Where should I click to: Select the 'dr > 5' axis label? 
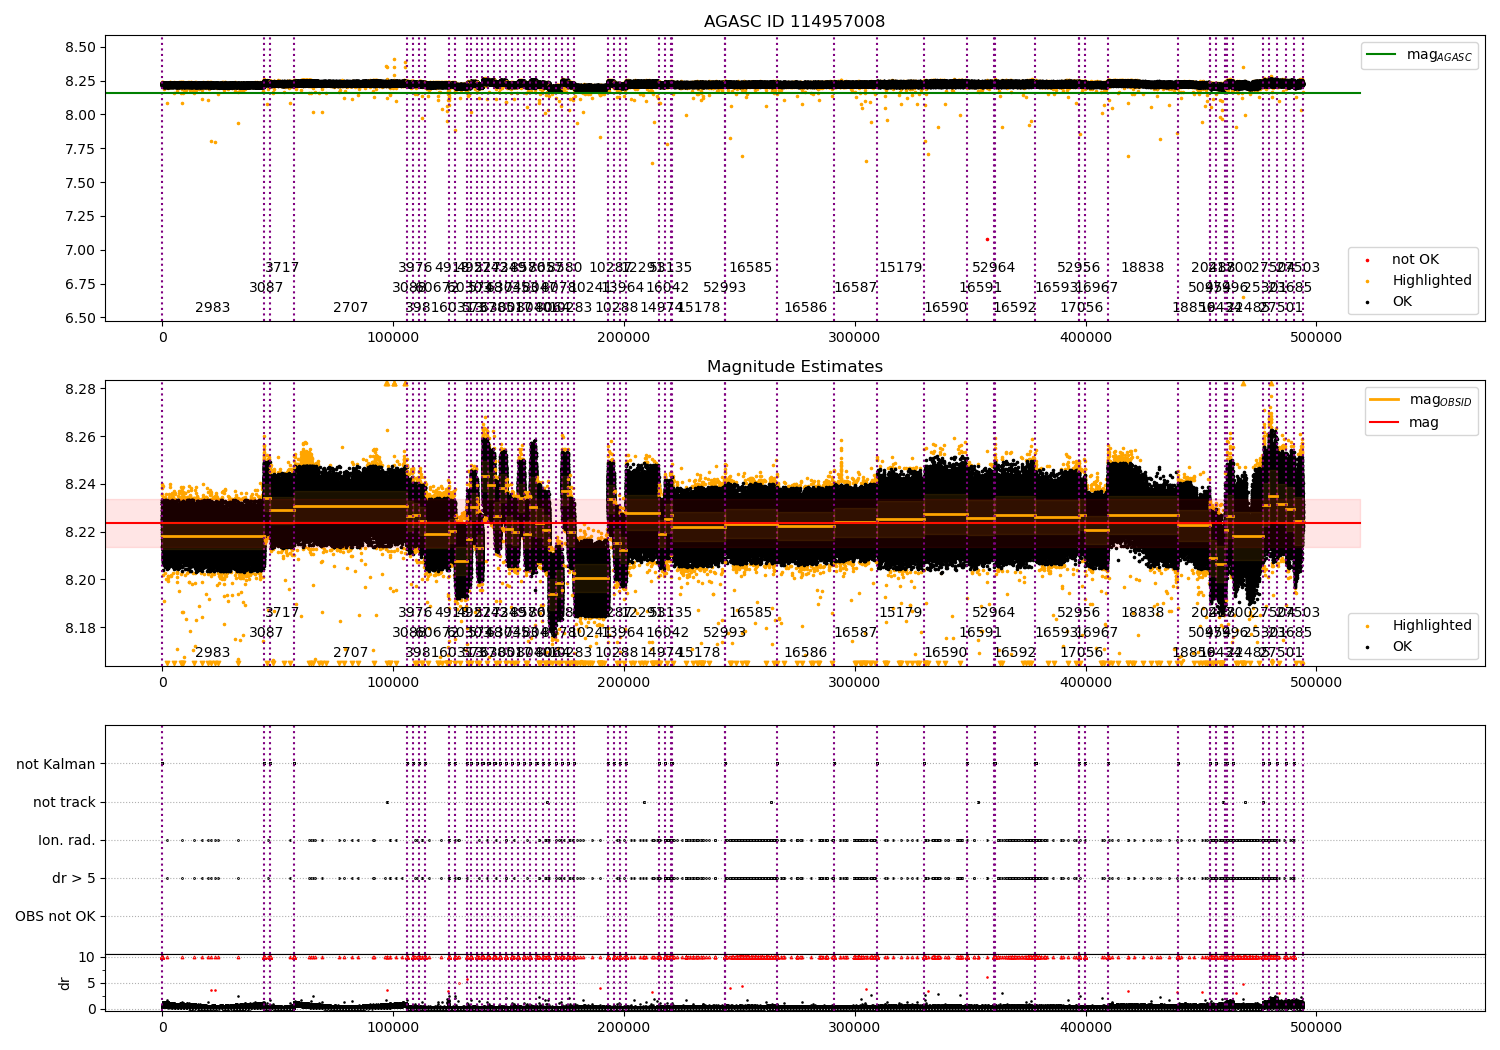pyautogui.click(x=74, y=879)
